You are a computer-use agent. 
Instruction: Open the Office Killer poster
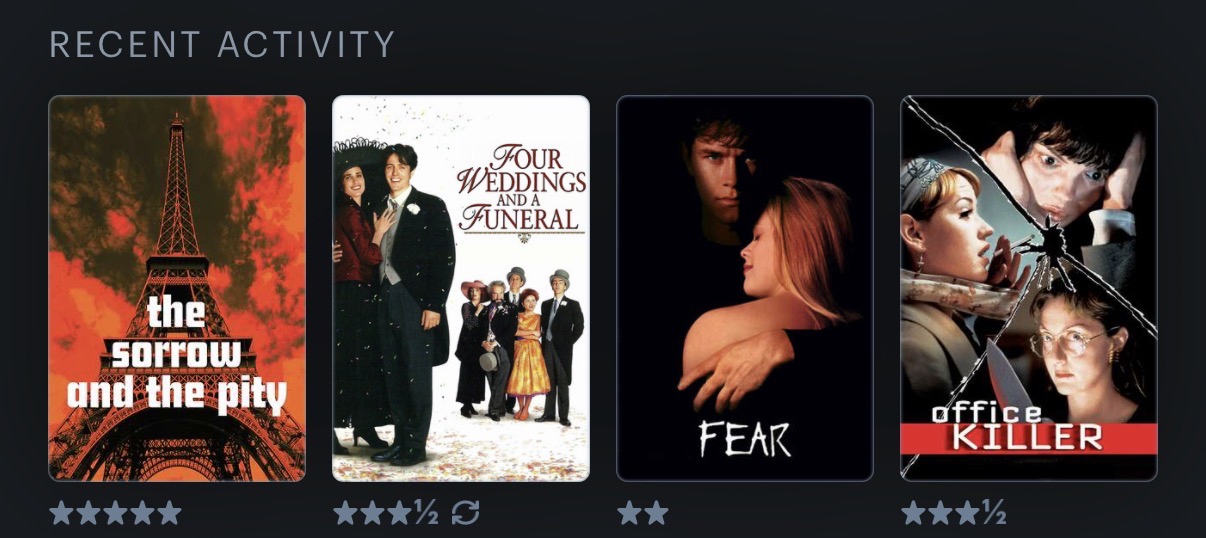(x=1029, y=288)
